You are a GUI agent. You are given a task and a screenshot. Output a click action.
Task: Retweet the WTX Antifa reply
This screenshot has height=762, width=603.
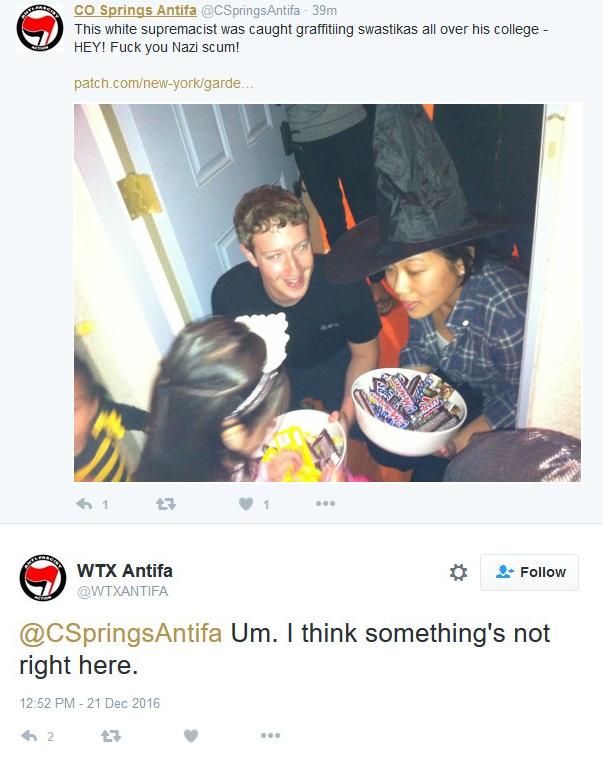point(111,736)
